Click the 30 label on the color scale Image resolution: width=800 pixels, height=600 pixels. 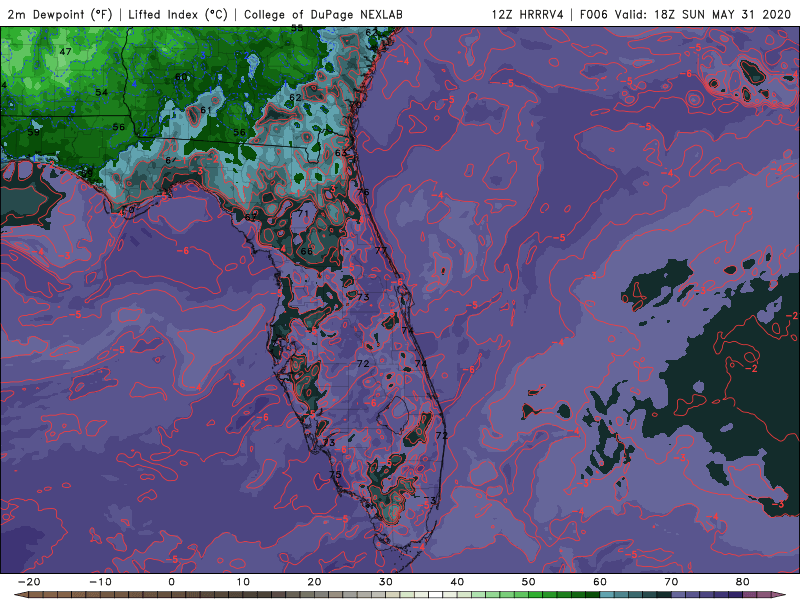(386, 582)
